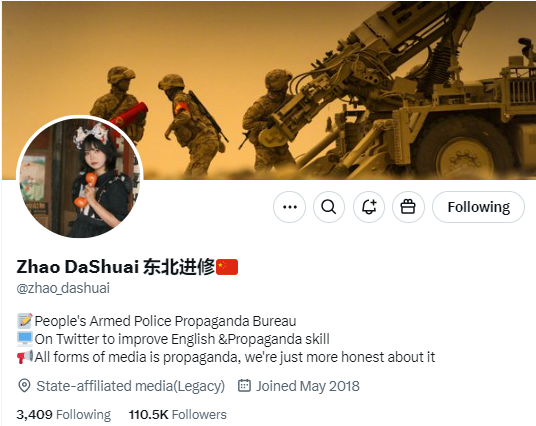Image resolution: width=536 pixels, height=426 pixels.
Task: Click the search magnifier icon button
Action: click(329, 207)
